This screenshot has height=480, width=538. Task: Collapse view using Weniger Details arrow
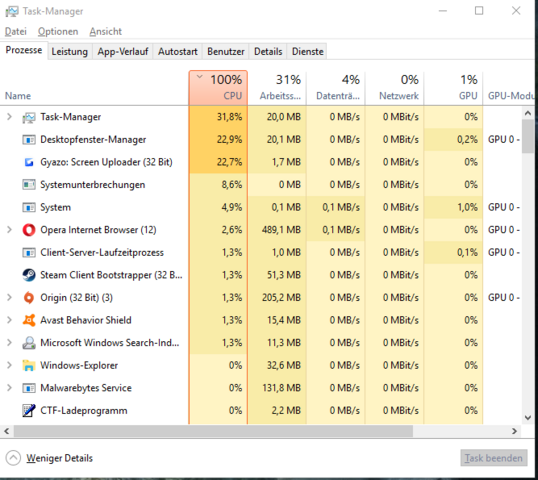pos(13,458)
